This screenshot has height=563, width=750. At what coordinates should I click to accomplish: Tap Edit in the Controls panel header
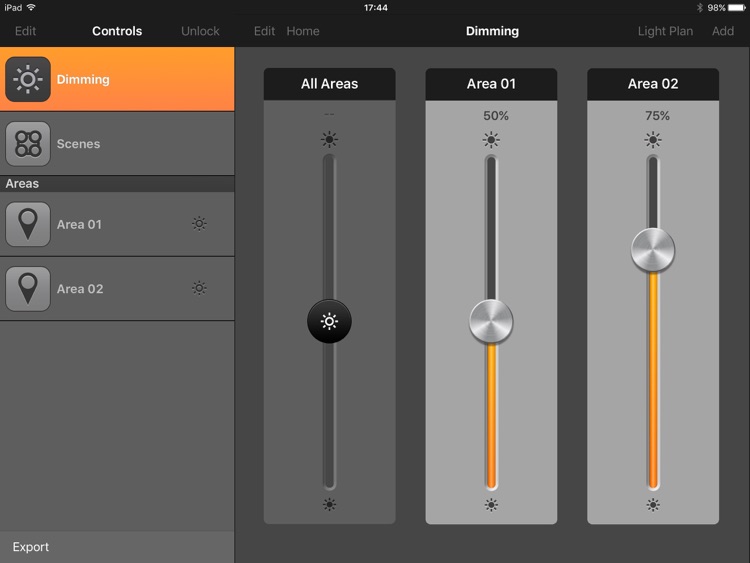(x=25, y=31)
